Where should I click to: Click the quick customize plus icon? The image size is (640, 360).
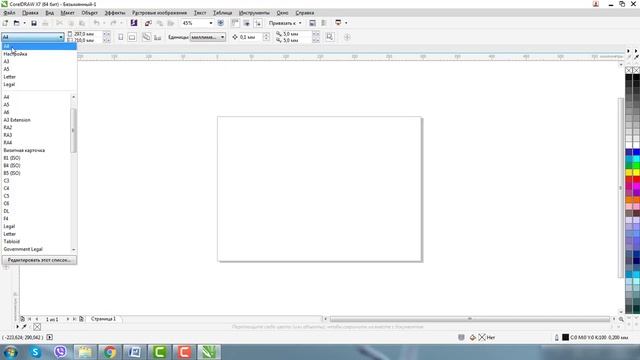pyautogui.click(x=347, y=37)
